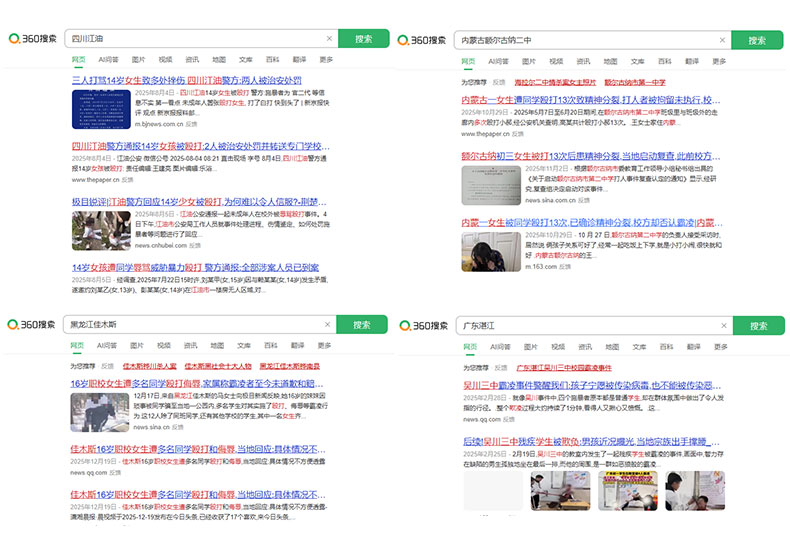The image size is (790, 560).
Task: Click girl photo thumbnail beside m.163.com result
Action: coord(491,252)
